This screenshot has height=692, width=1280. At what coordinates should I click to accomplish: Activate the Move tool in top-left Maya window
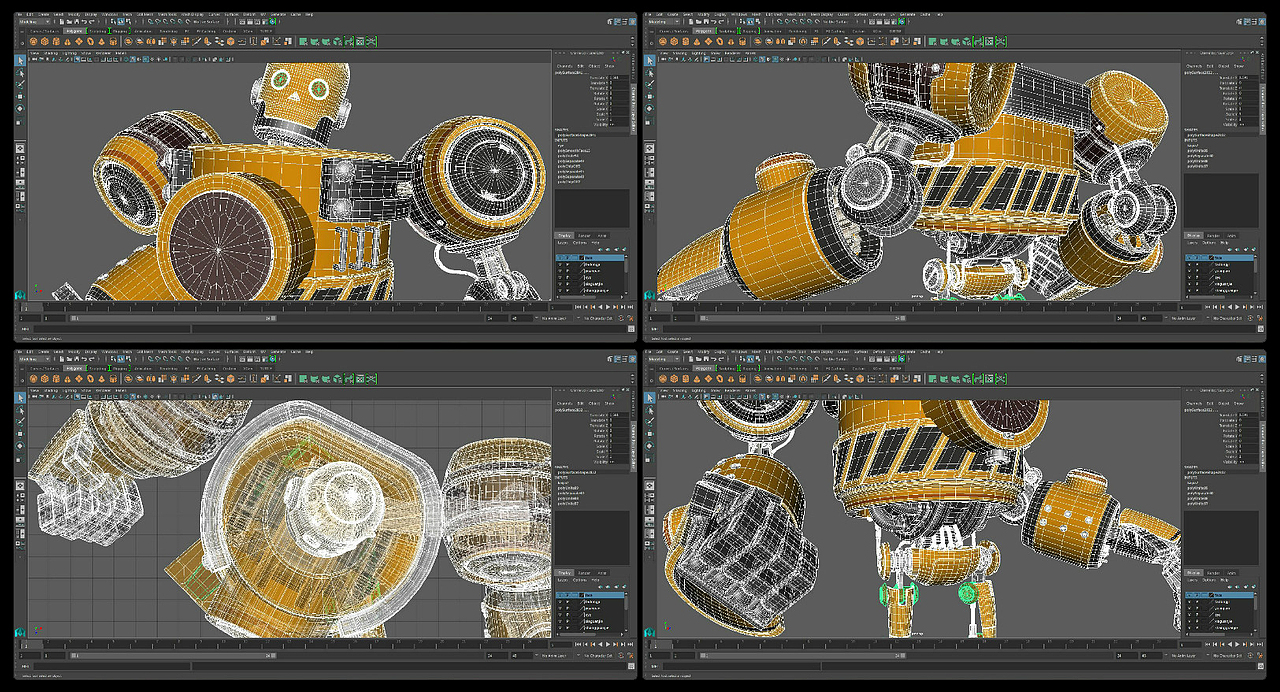pyautogui.click(x=20, y=97)
